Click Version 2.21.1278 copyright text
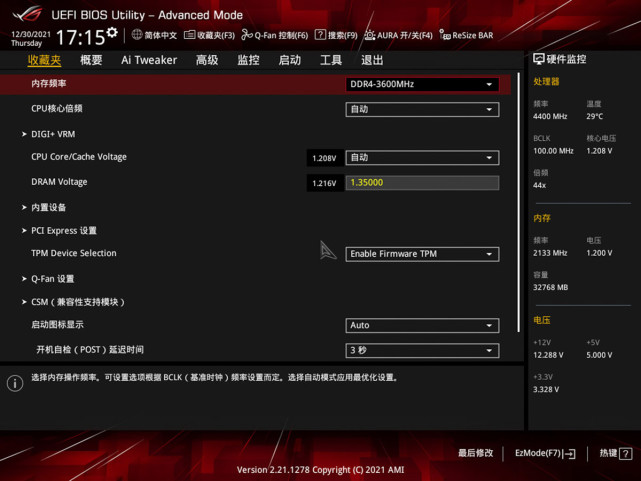Screen dimensions: 641x481 click(320, 470)
